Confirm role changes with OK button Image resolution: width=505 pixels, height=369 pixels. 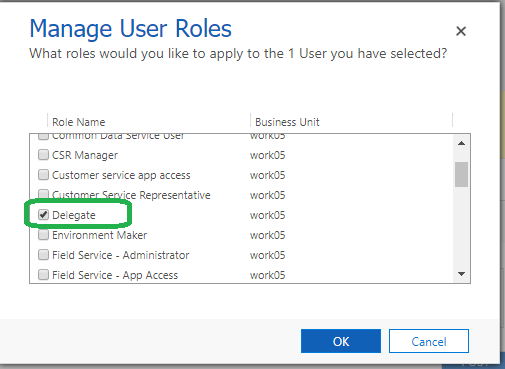pyautogui.click(x=341, y=341)
